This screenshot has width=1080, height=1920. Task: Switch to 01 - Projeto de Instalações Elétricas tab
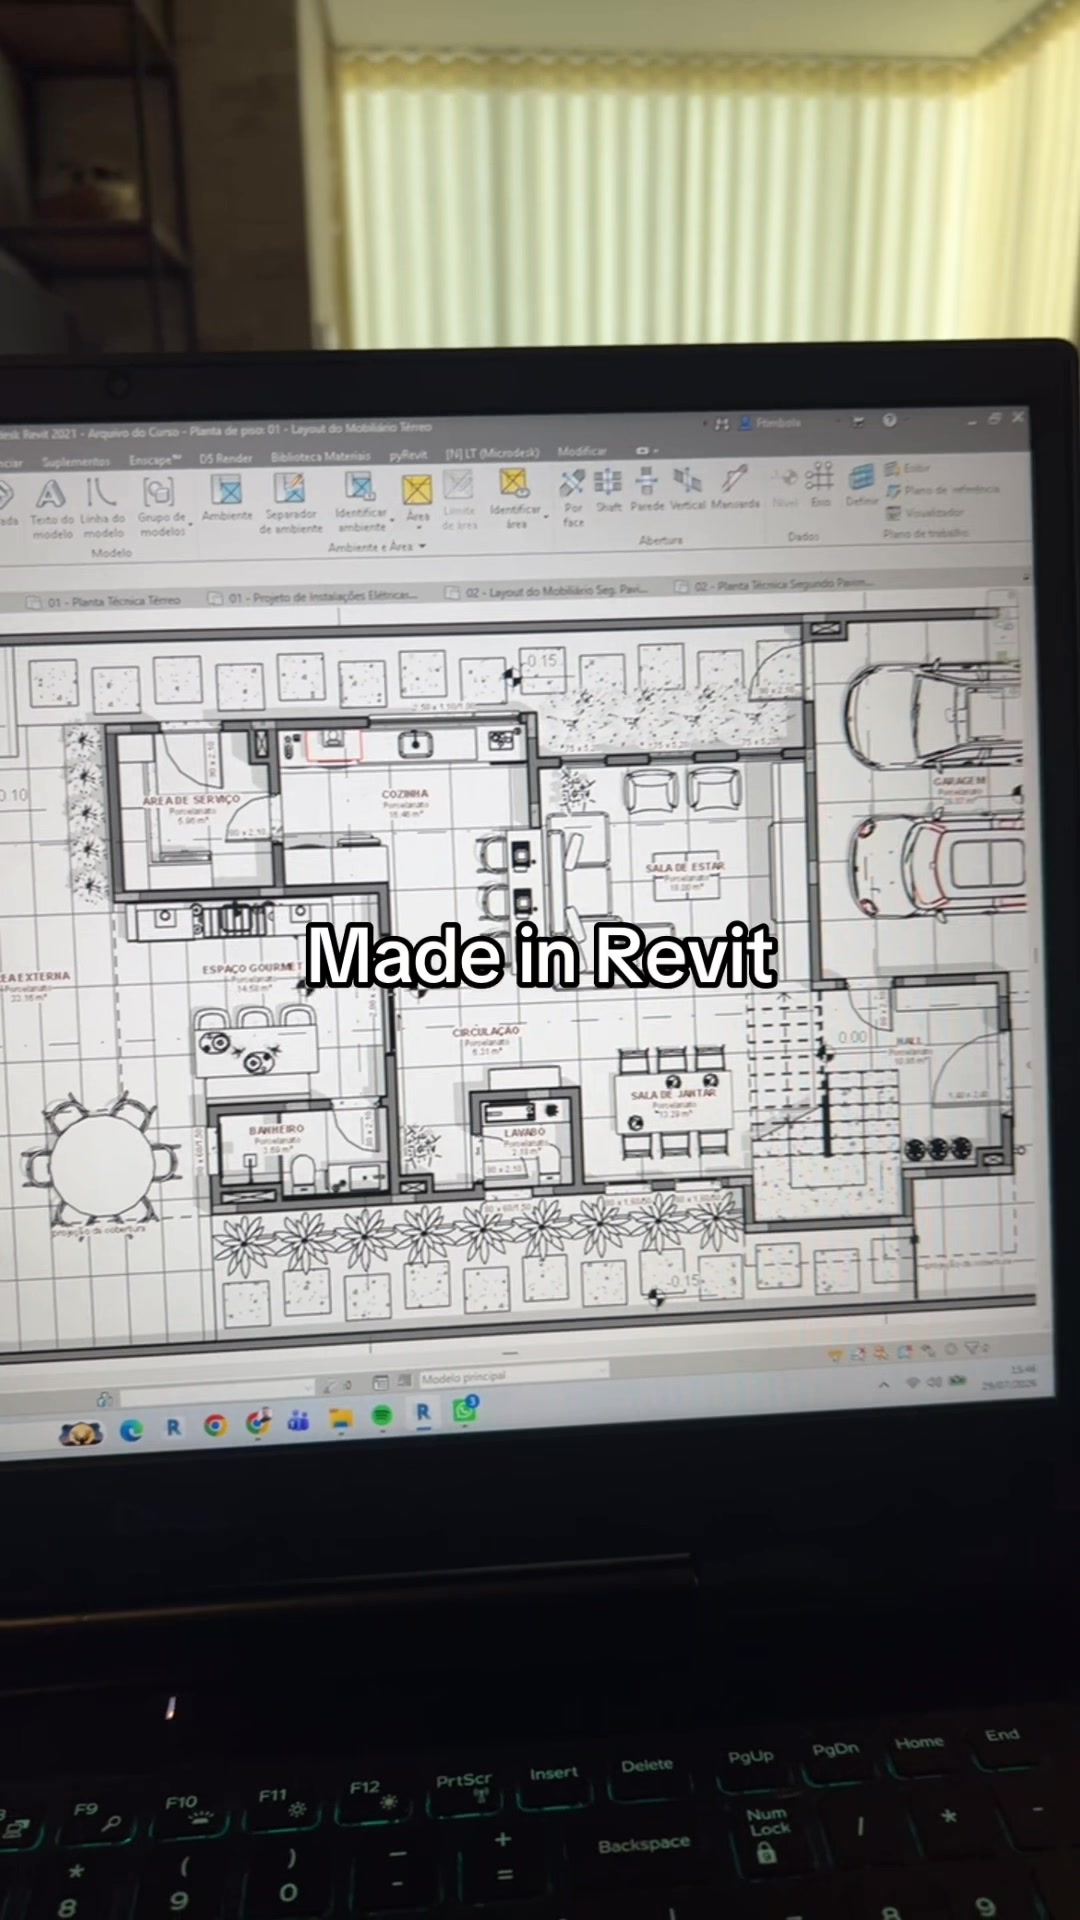(313, 597)
